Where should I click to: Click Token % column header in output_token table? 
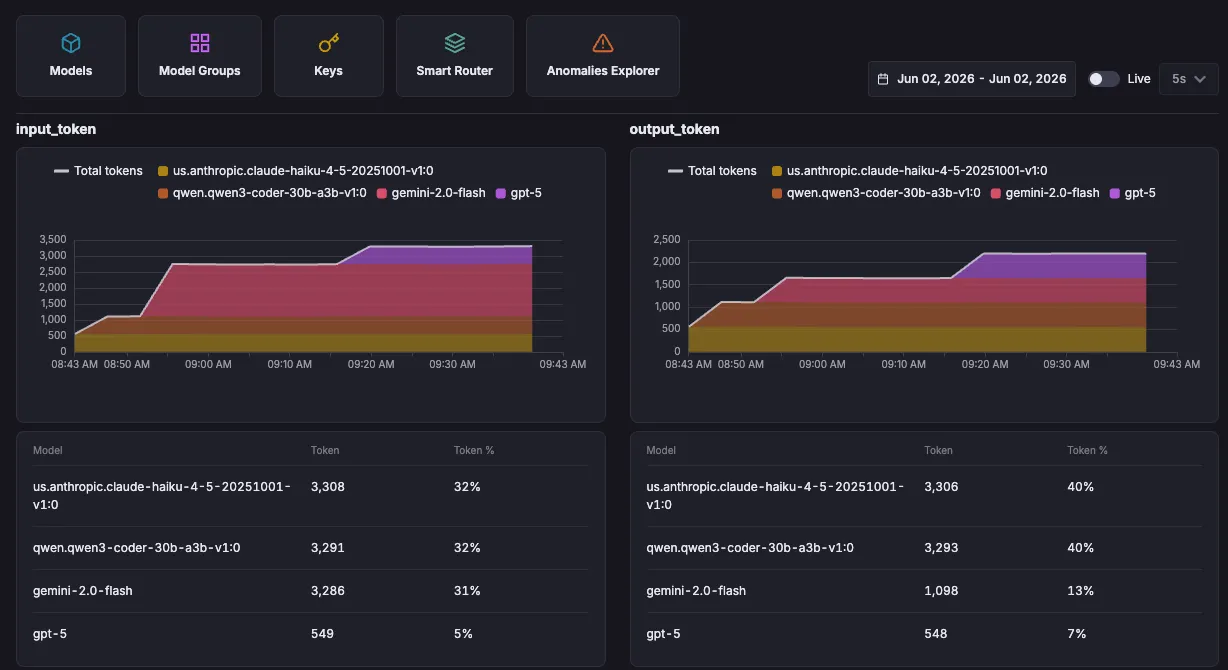(1088, 451)
